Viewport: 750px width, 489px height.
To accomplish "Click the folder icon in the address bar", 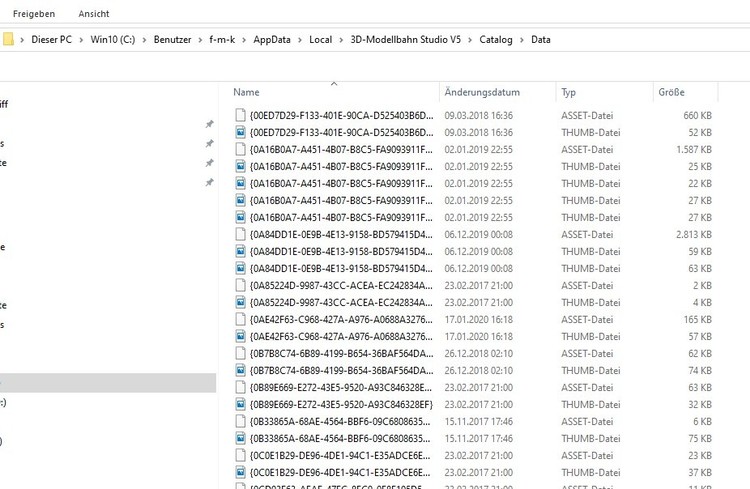I will tap(8, 40).
